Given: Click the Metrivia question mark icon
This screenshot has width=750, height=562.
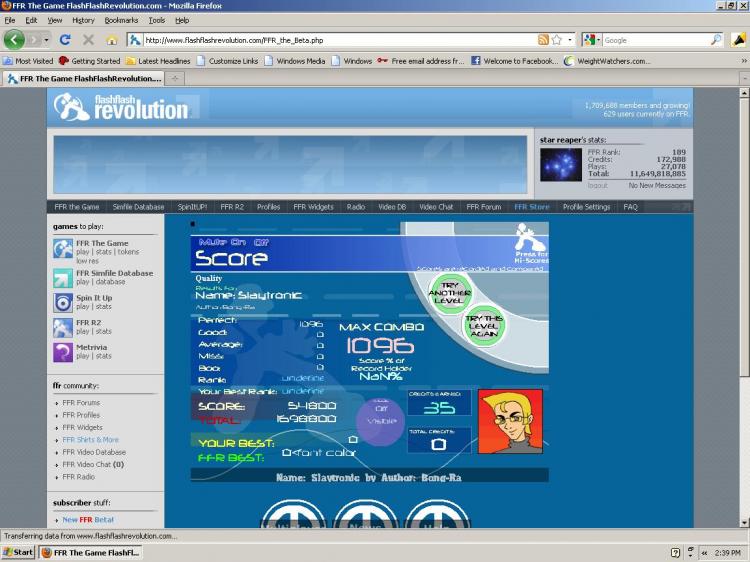Looking at the screenshot, I should (x=63, y=353).
